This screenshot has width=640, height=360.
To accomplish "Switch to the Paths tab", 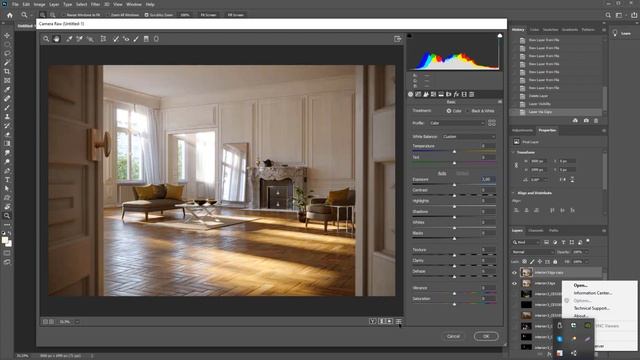I will tap(553, 231).
